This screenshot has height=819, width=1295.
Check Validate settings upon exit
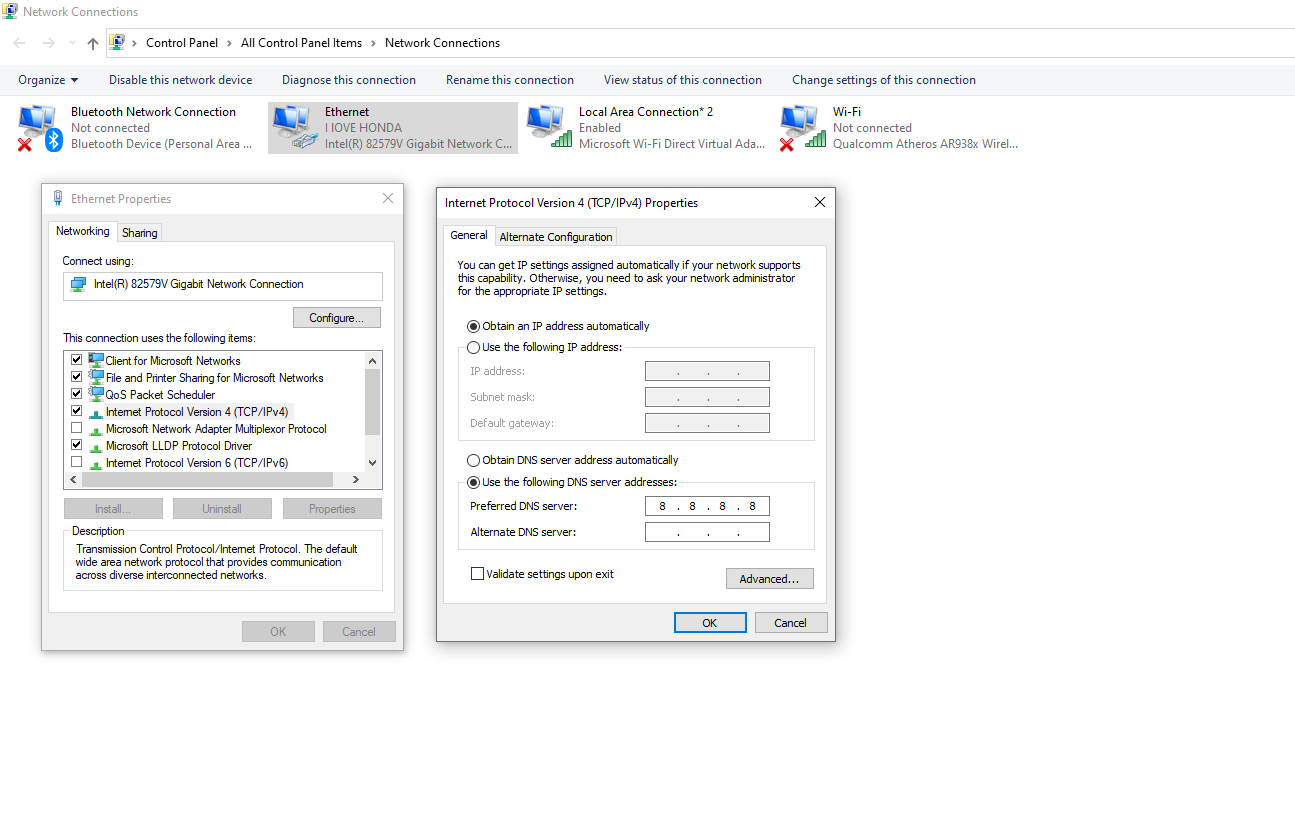pos(477,574)
